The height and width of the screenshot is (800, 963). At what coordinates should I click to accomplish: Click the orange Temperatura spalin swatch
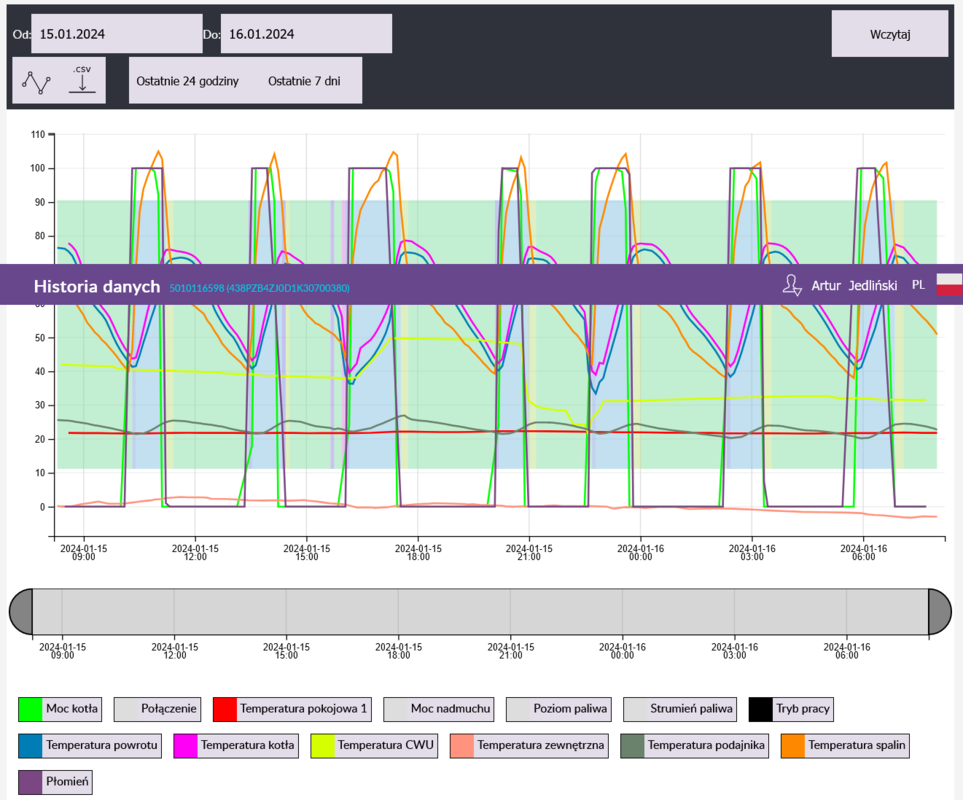[x=793, y=745]
